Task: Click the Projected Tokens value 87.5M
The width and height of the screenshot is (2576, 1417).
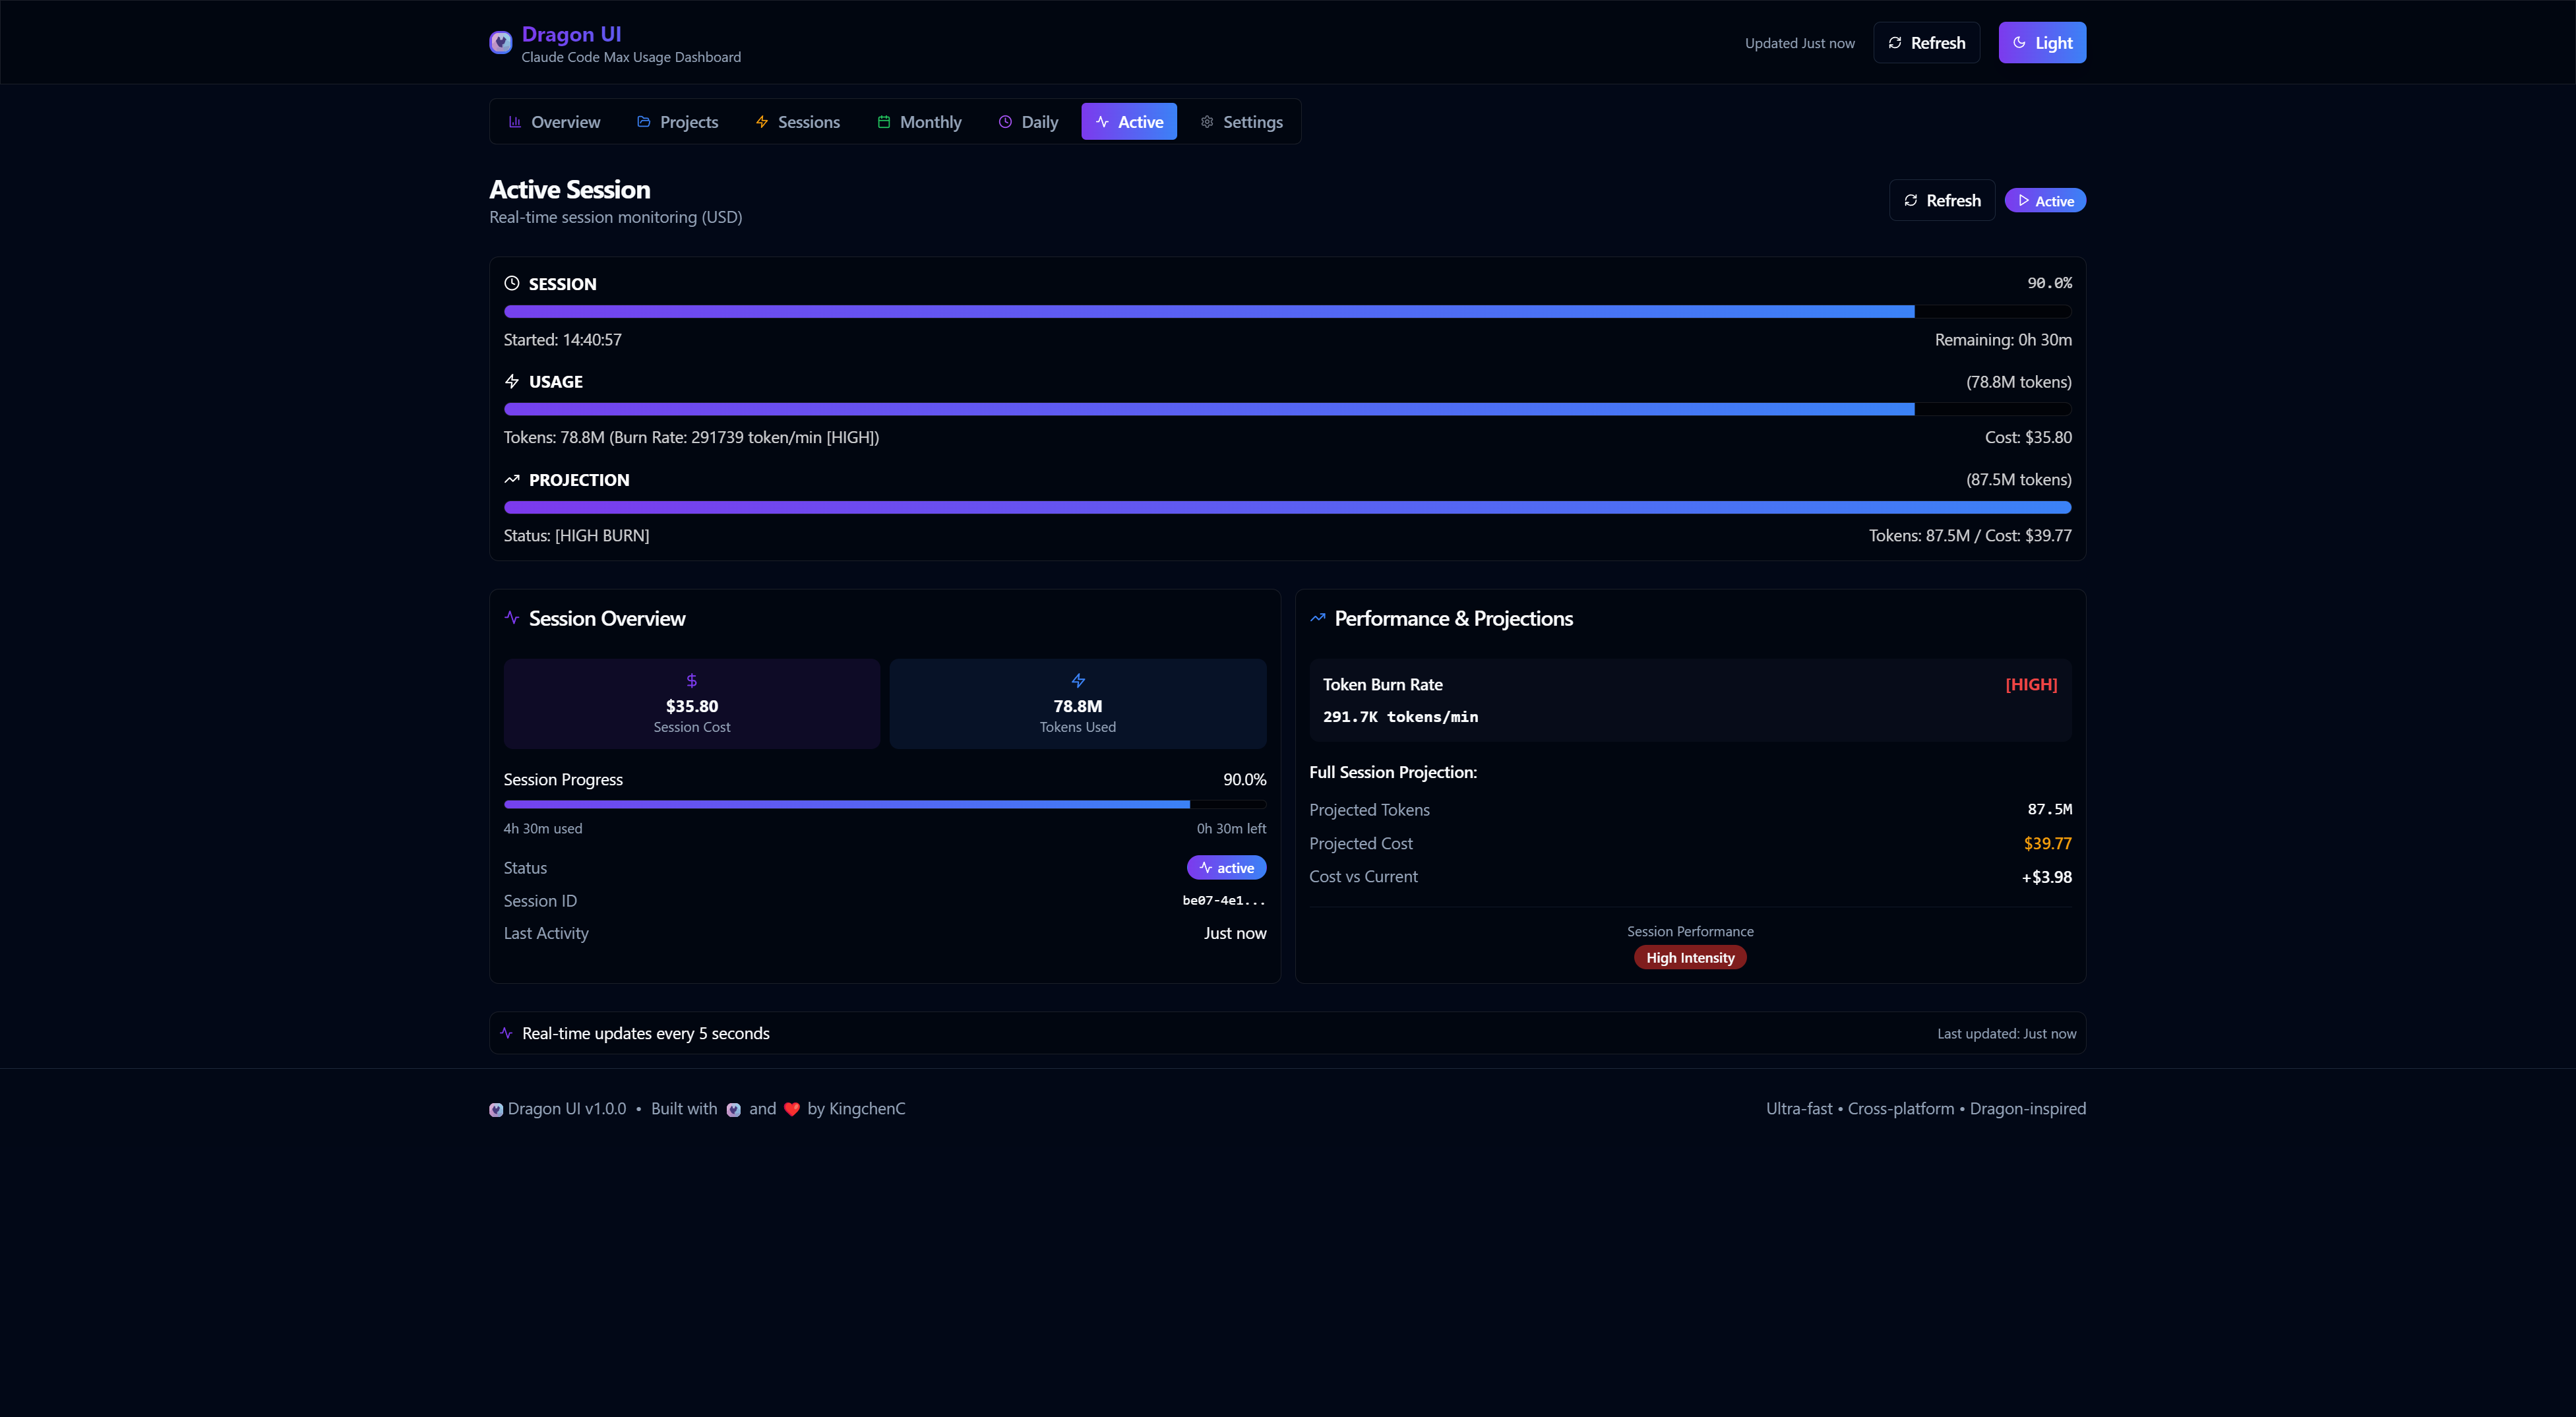Action: pyautogui.click(x=2049, y=810)
